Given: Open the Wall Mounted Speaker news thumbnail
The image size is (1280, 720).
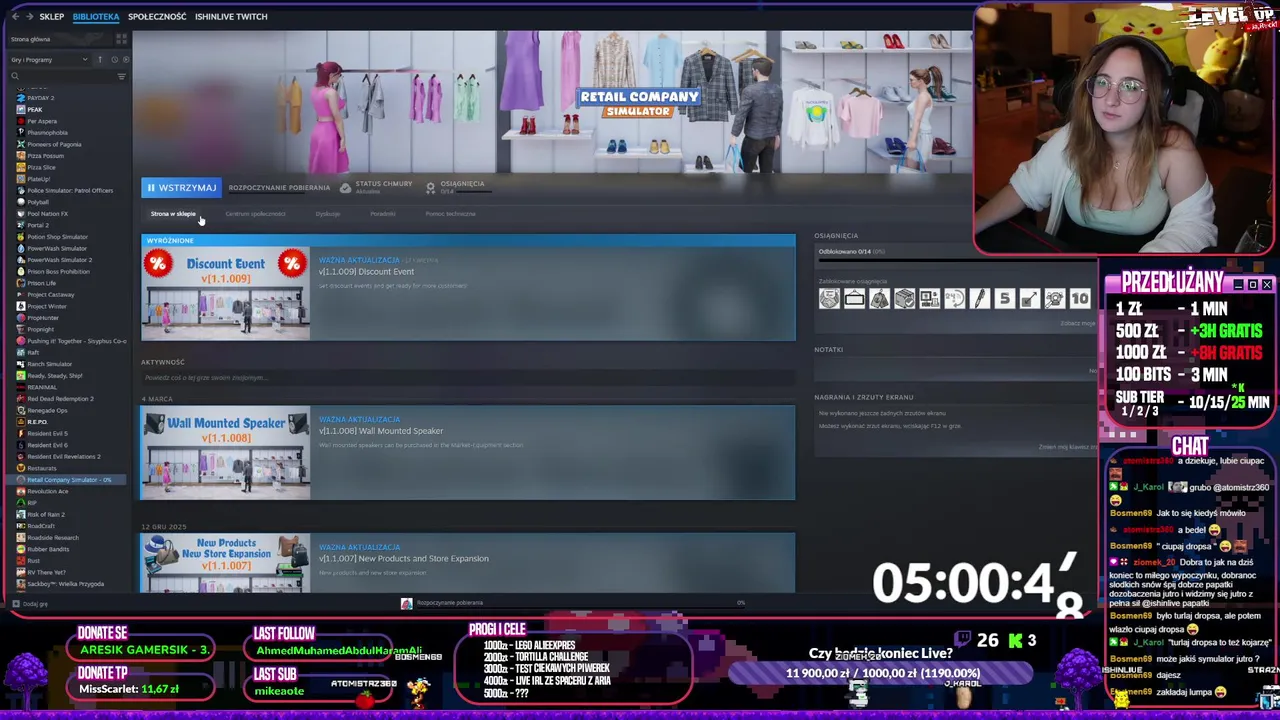Looking at the screenshot, I should pos(225,453).
